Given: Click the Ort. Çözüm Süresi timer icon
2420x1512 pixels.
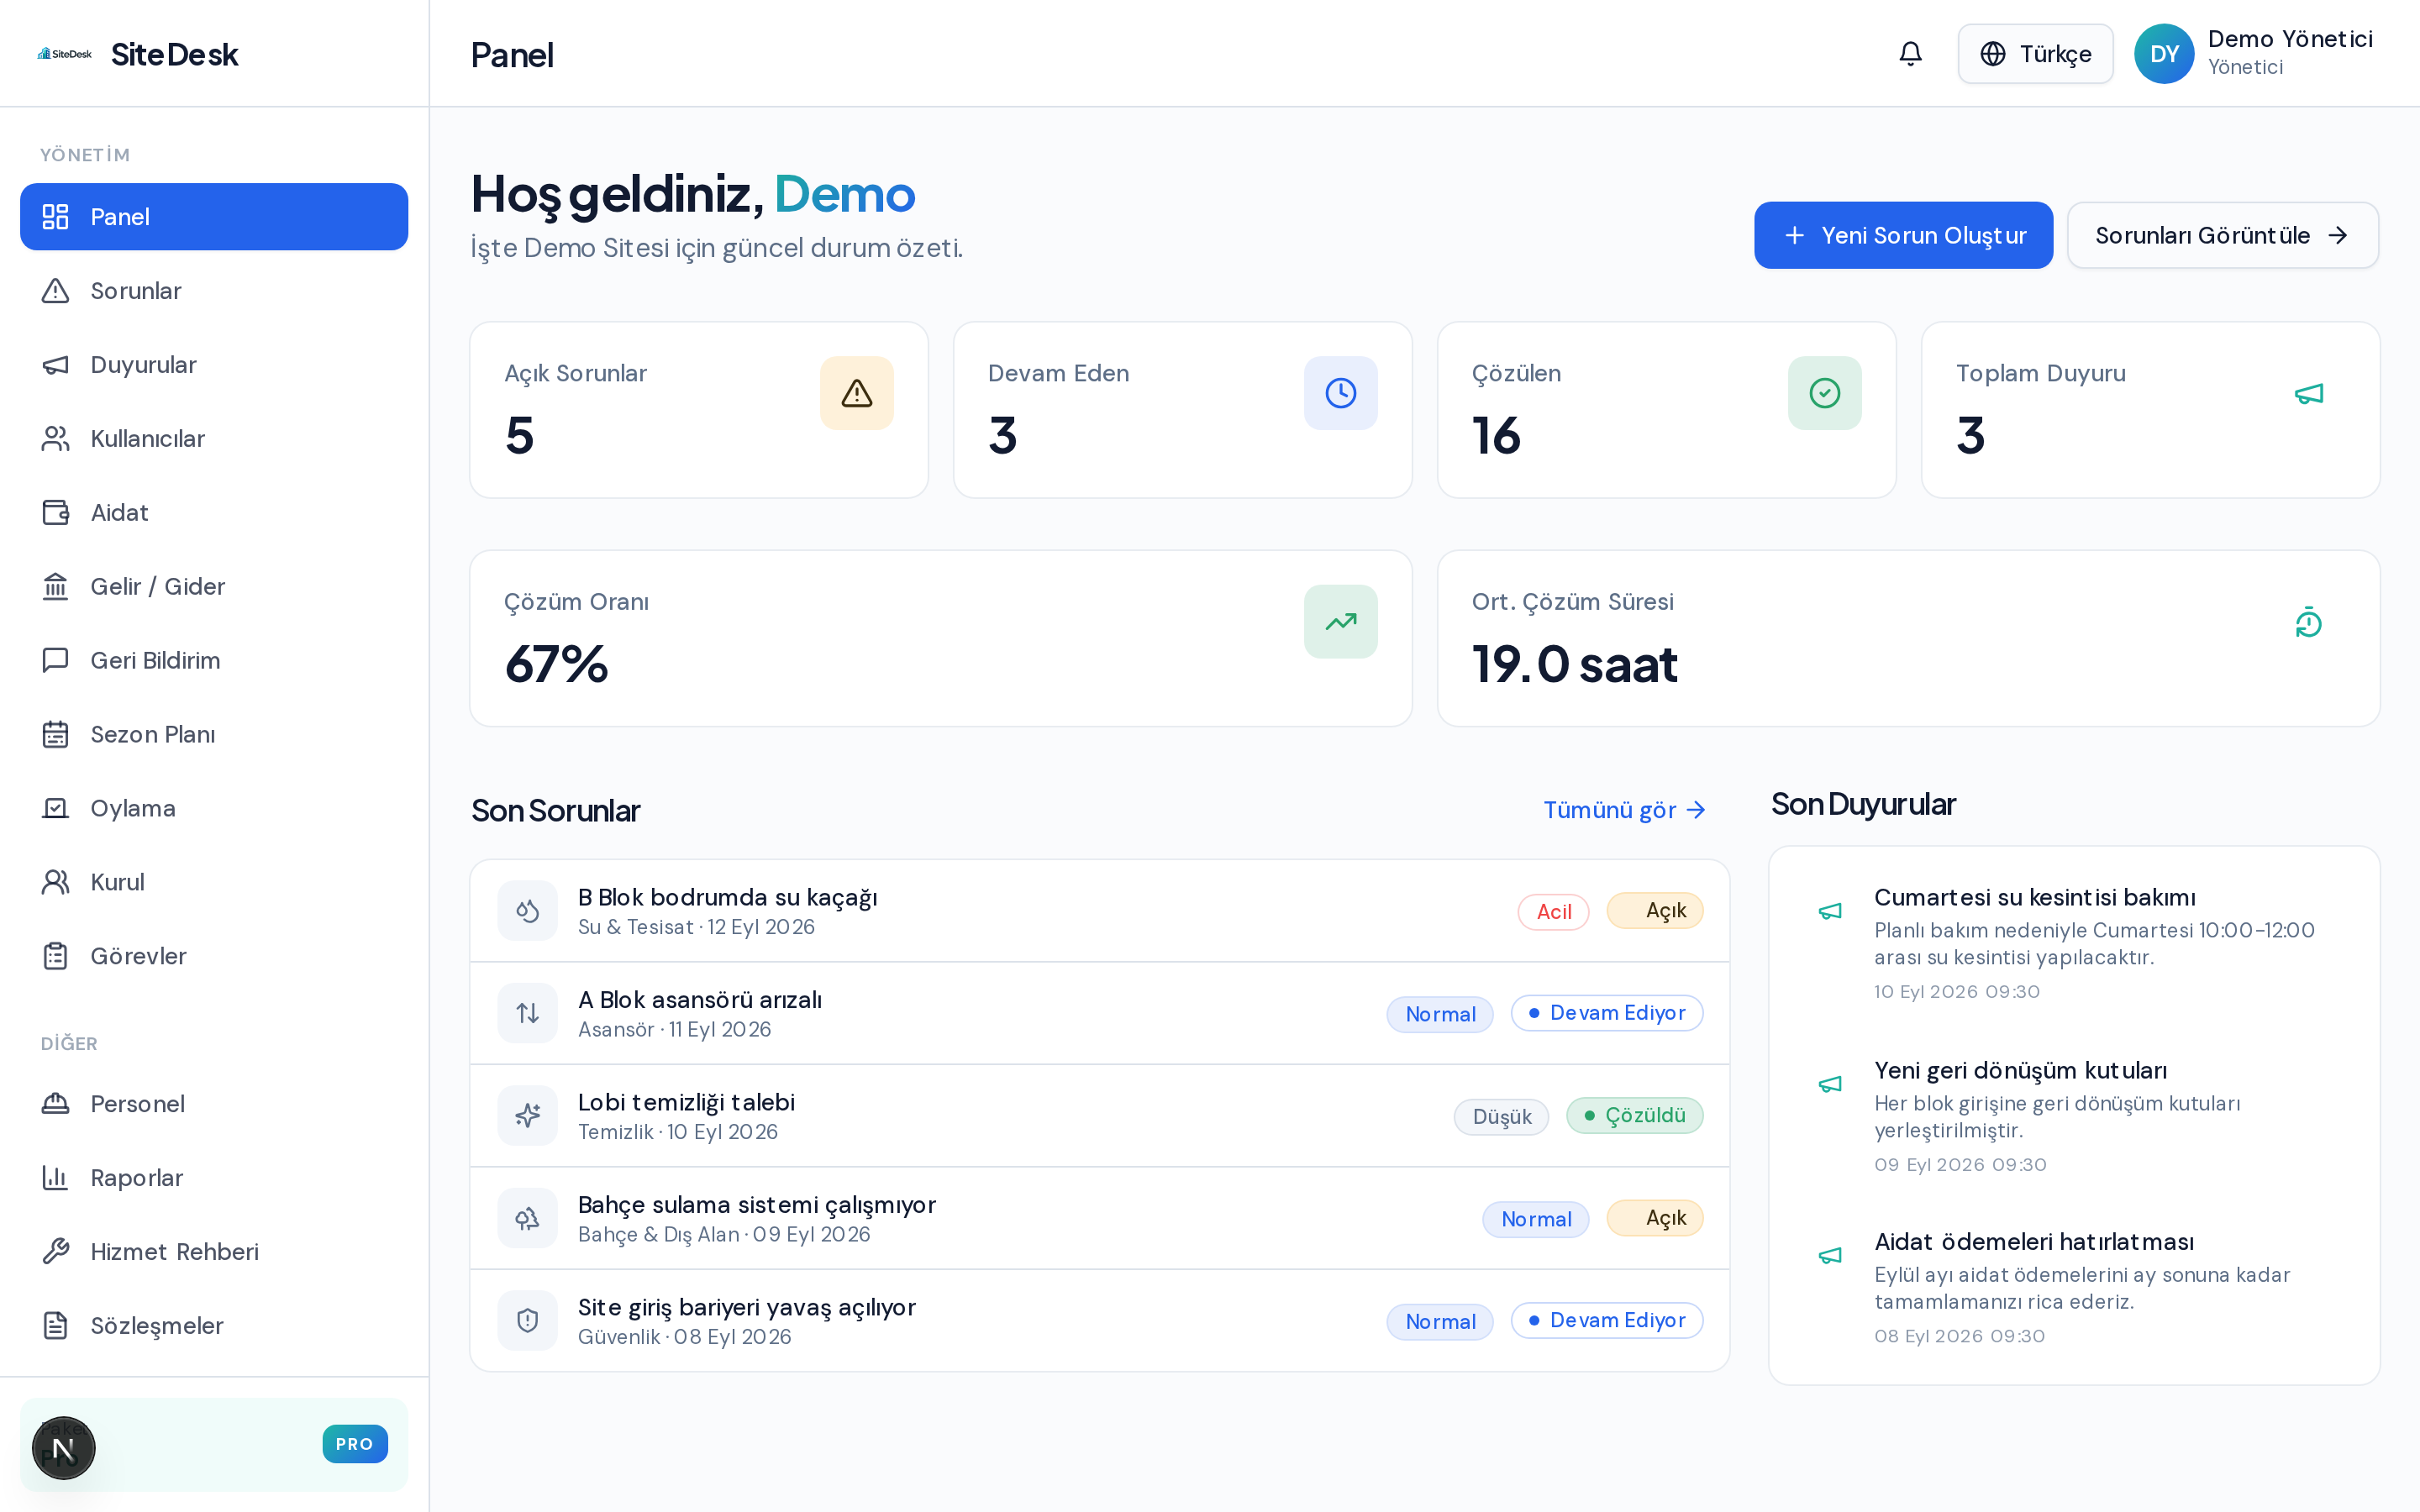Looking at the screenshot, I should pos(2308,622).
